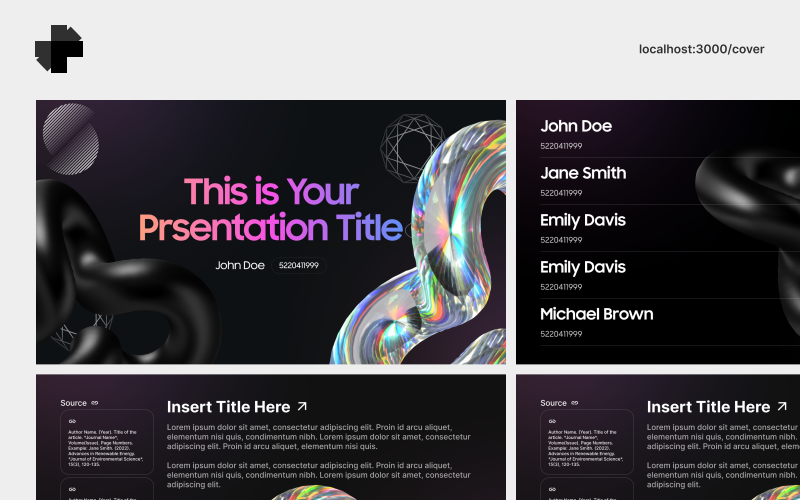Click arrow icon beside left slide's Insert Title
The image size is (800, 500).
point(302,406)
